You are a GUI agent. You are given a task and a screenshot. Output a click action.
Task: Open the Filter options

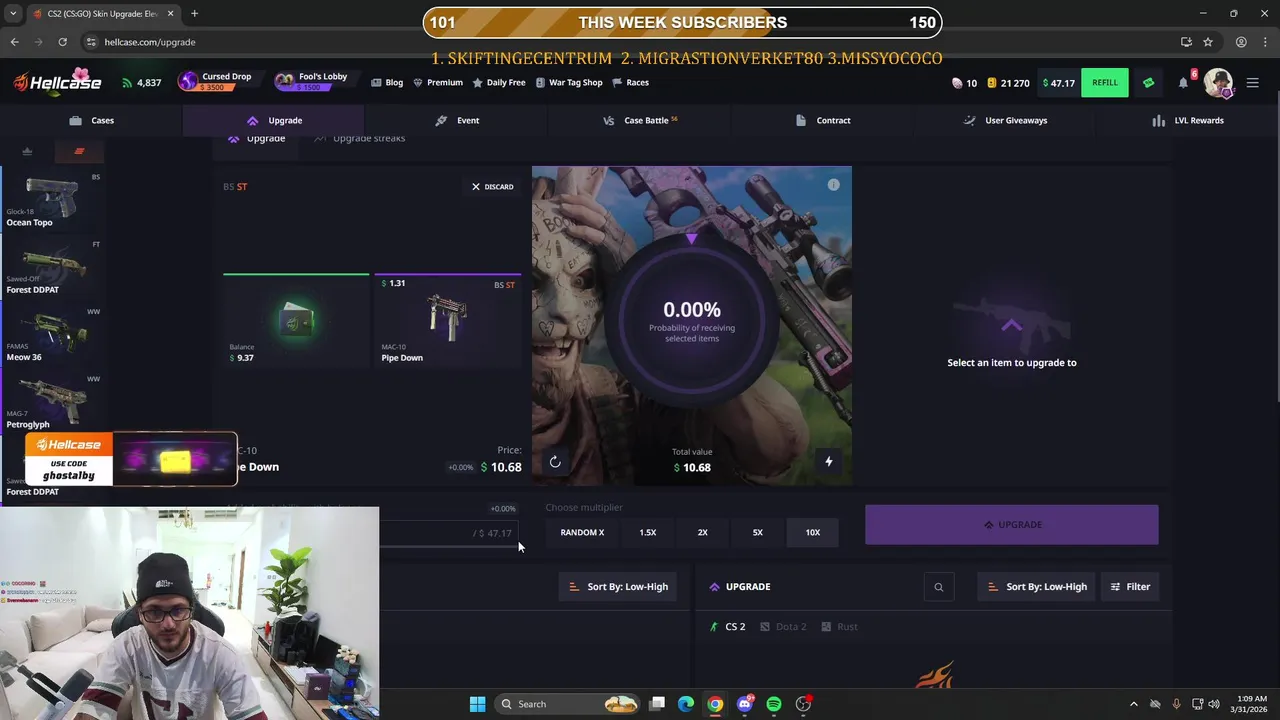click(1130, 587)
